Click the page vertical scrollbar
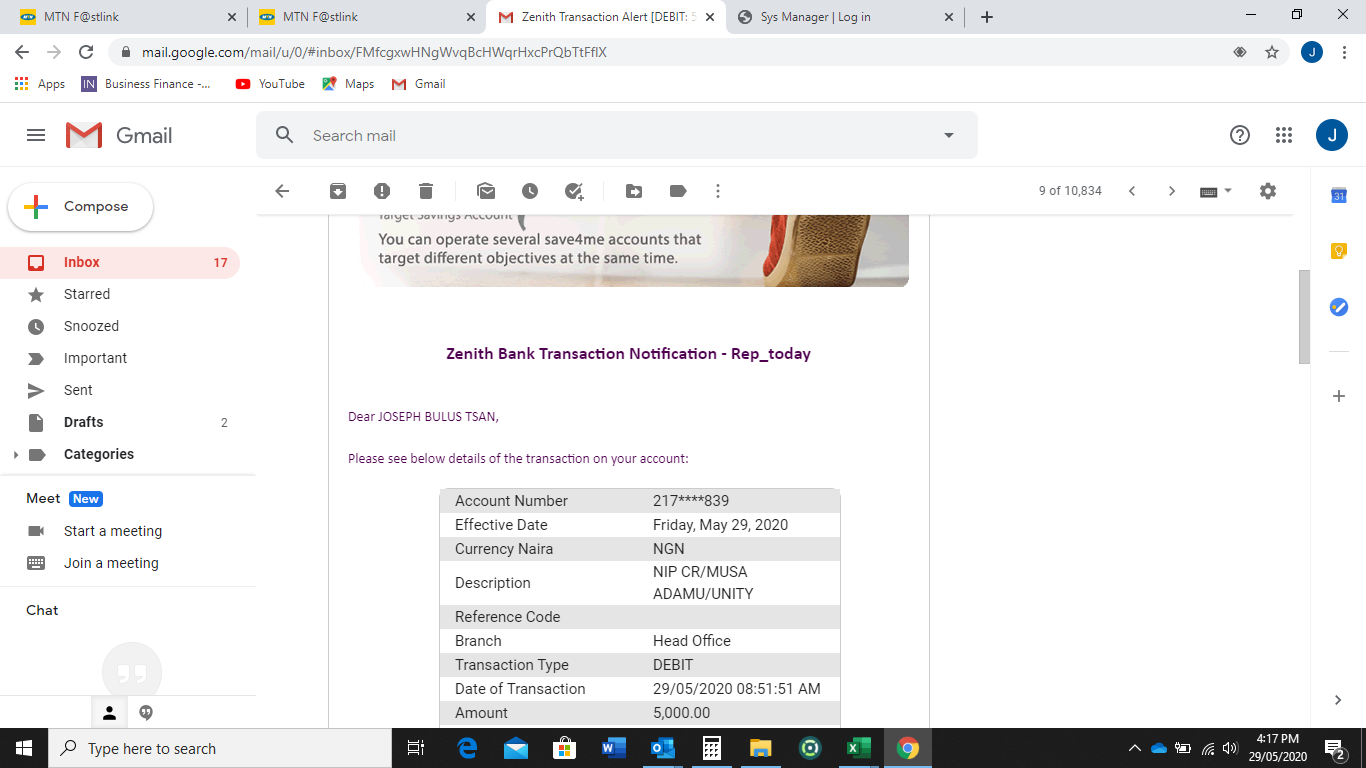Screen dimensions: 1366x768 click(1304, 316)
